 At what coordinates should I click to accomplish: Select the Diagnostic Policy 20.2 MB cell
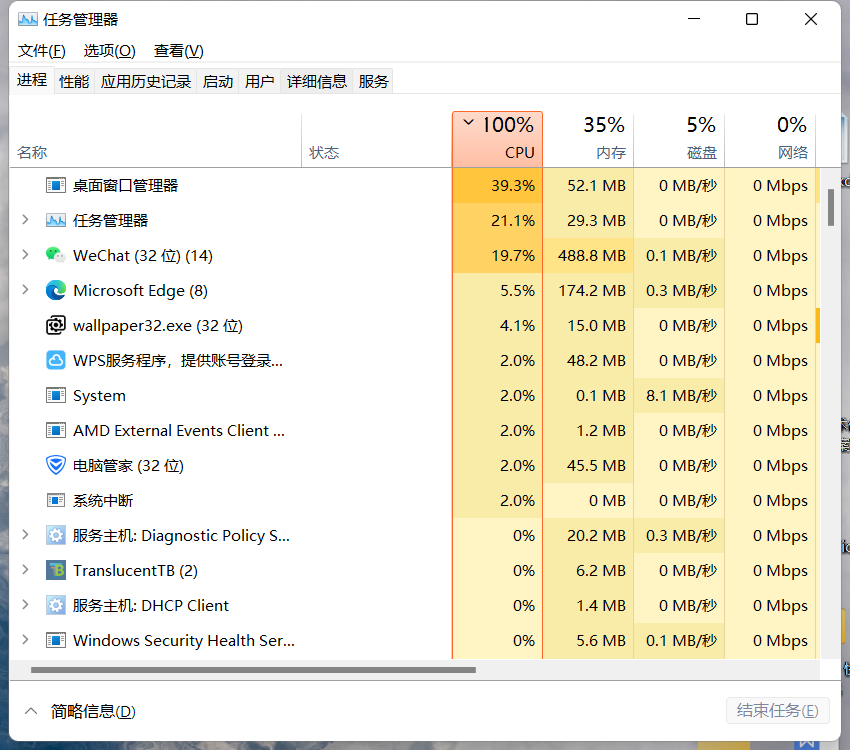pos(589,535)
